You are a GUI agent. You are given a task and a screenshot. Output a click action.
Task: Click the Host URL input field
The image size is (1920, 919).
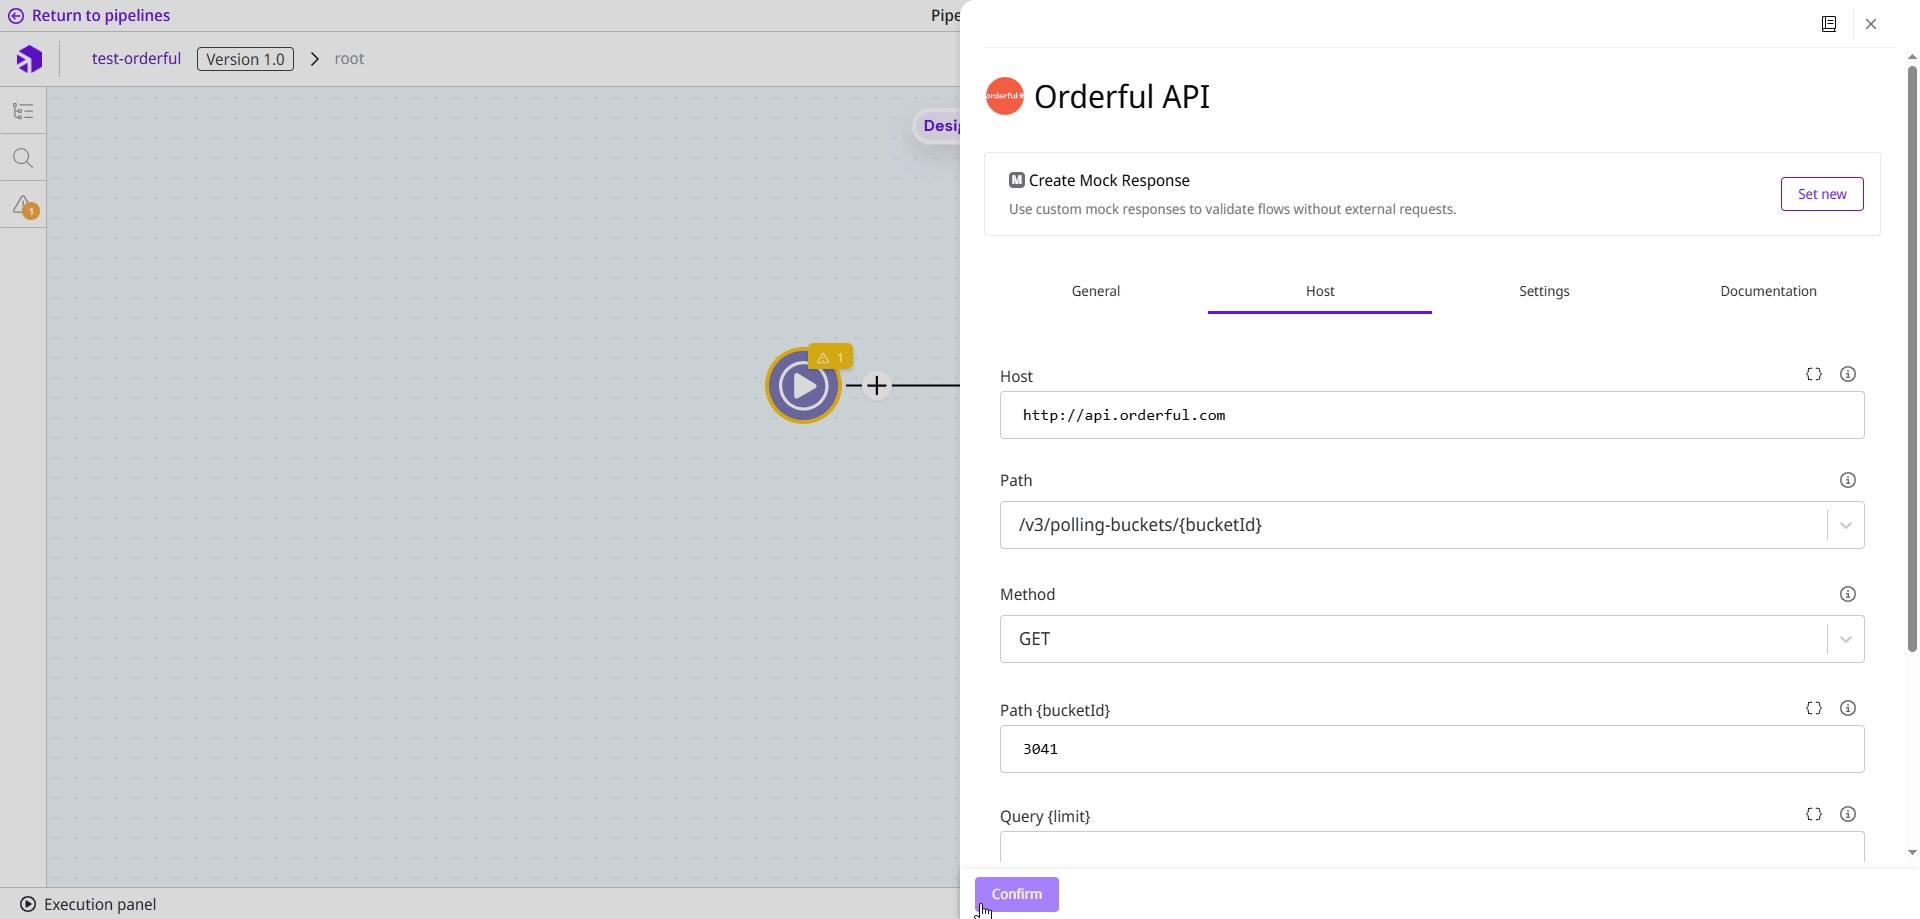(x=1430, y=415)
